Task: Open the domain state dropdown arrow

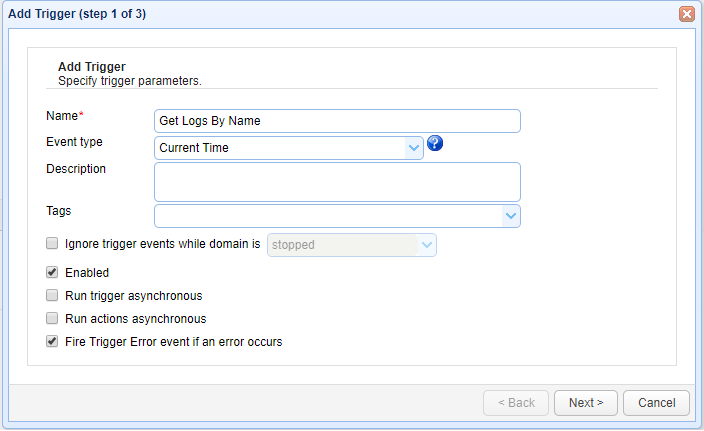Action: point(426,245)
